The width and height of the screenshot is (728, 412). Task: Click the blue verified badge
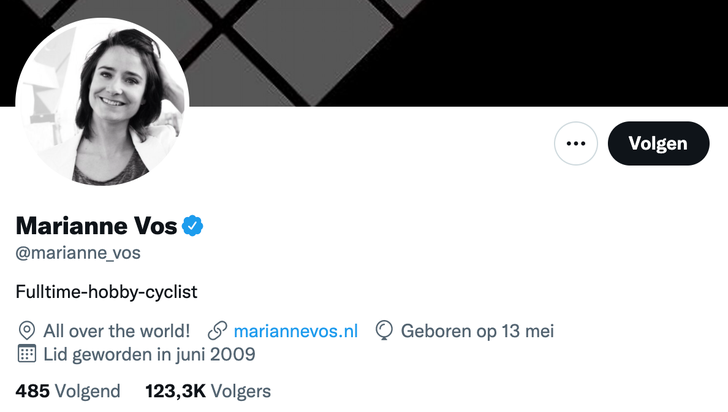(193, 226)
